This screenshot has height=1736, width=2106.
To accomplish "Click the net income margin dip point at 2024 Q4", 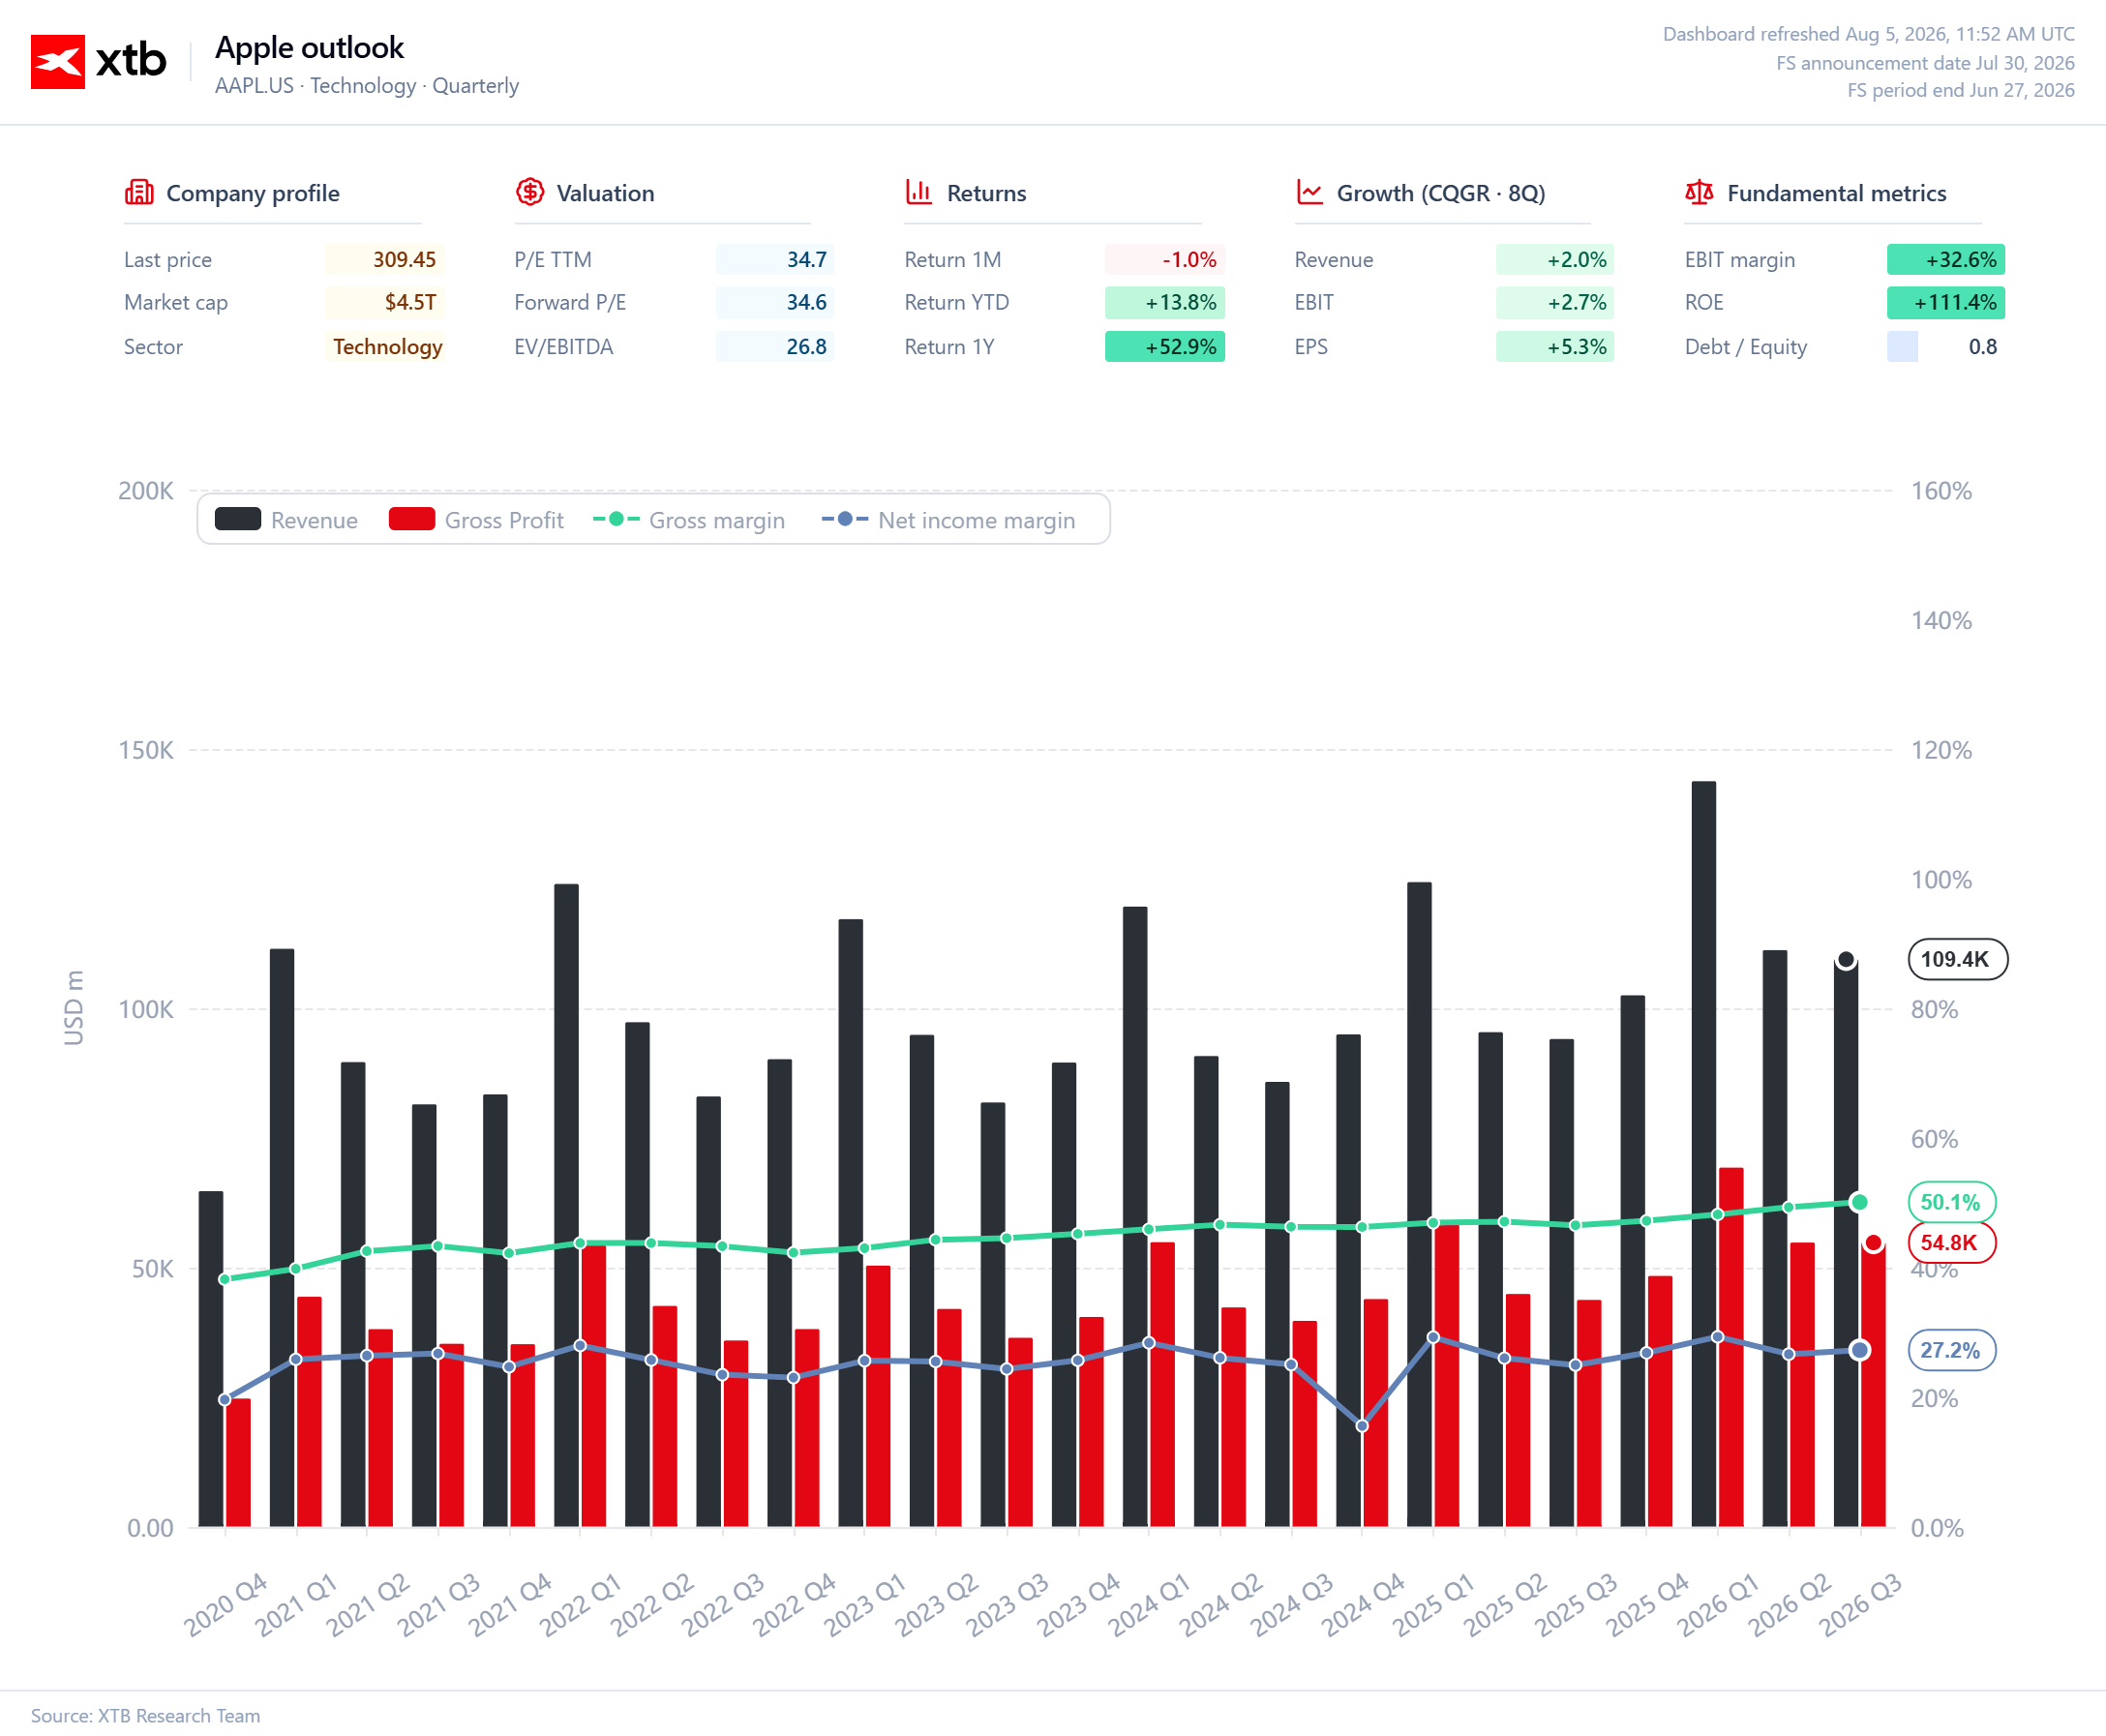I will pyautogui.click(x=1362, y=1426).
